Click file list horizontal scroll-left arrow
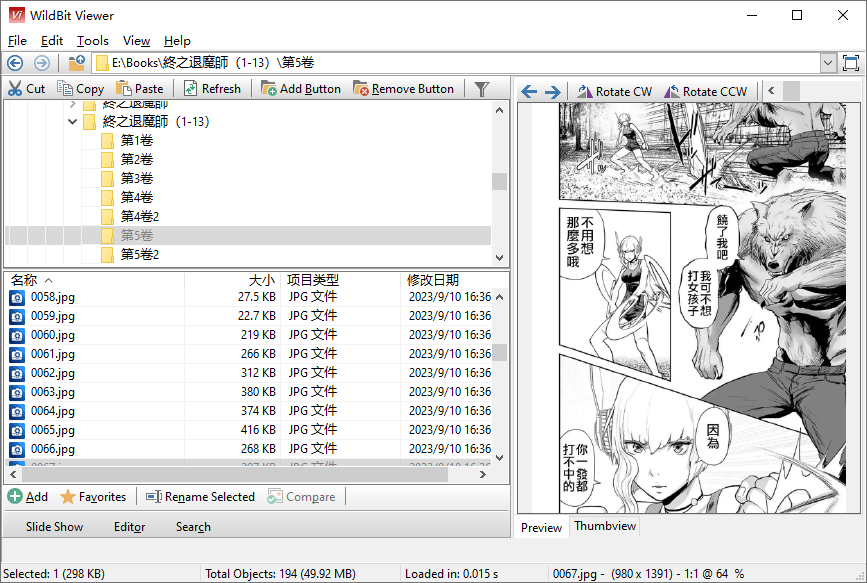The image size is (867, 583). coord(13,475)
